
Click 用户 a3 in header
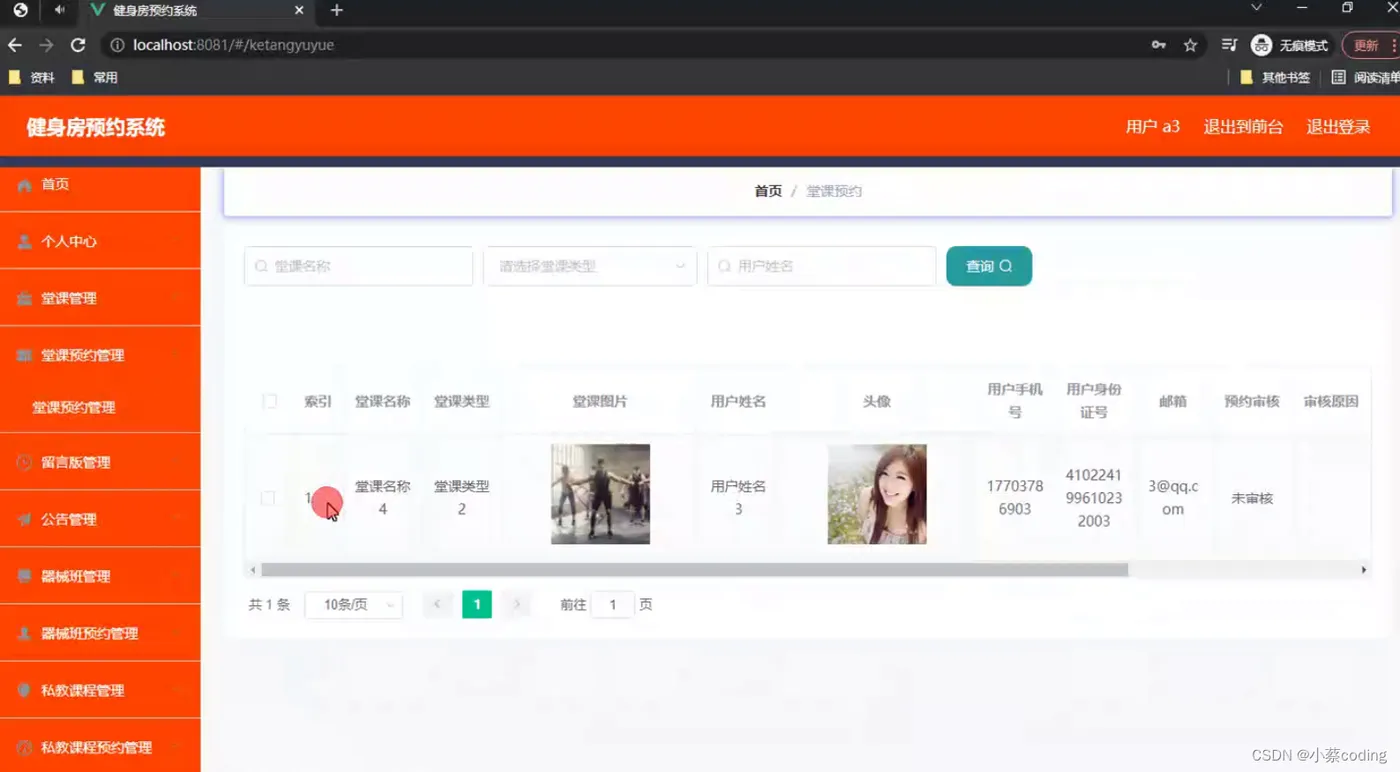(1152, 127)
